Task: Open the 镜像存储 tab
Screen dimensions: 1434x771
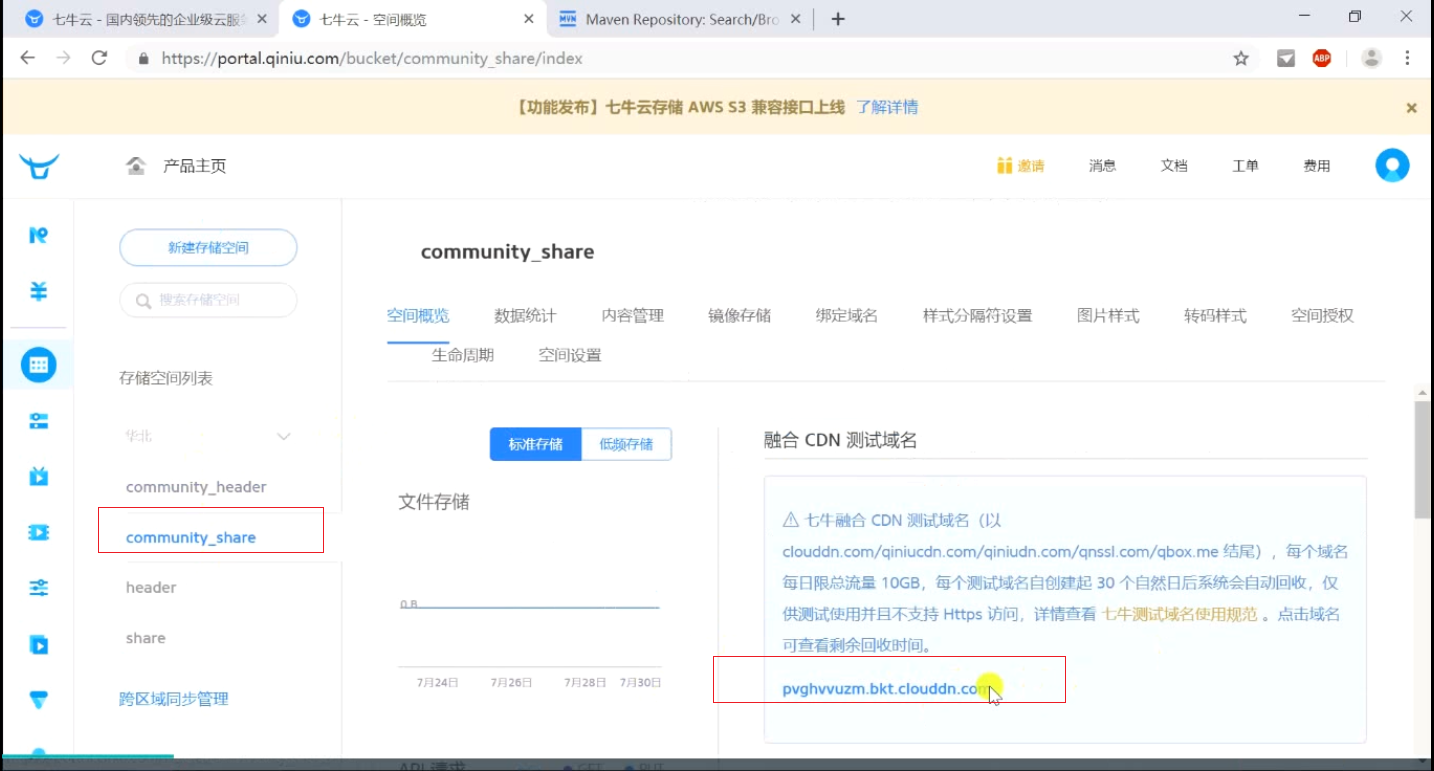Action: coord(739,316)
